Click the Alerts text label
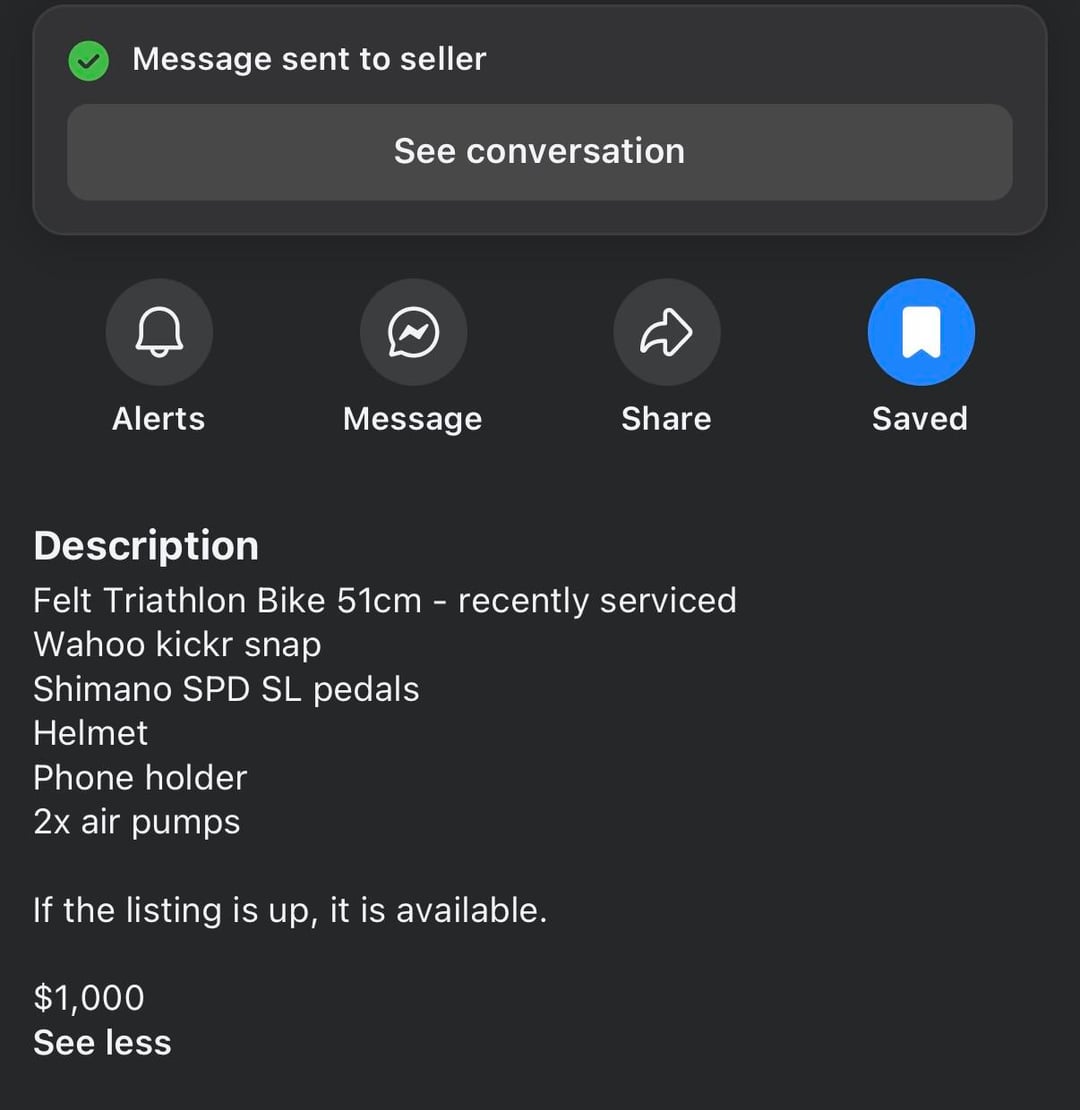The width and height of the screenshot is (1080, 1110). 158,418
